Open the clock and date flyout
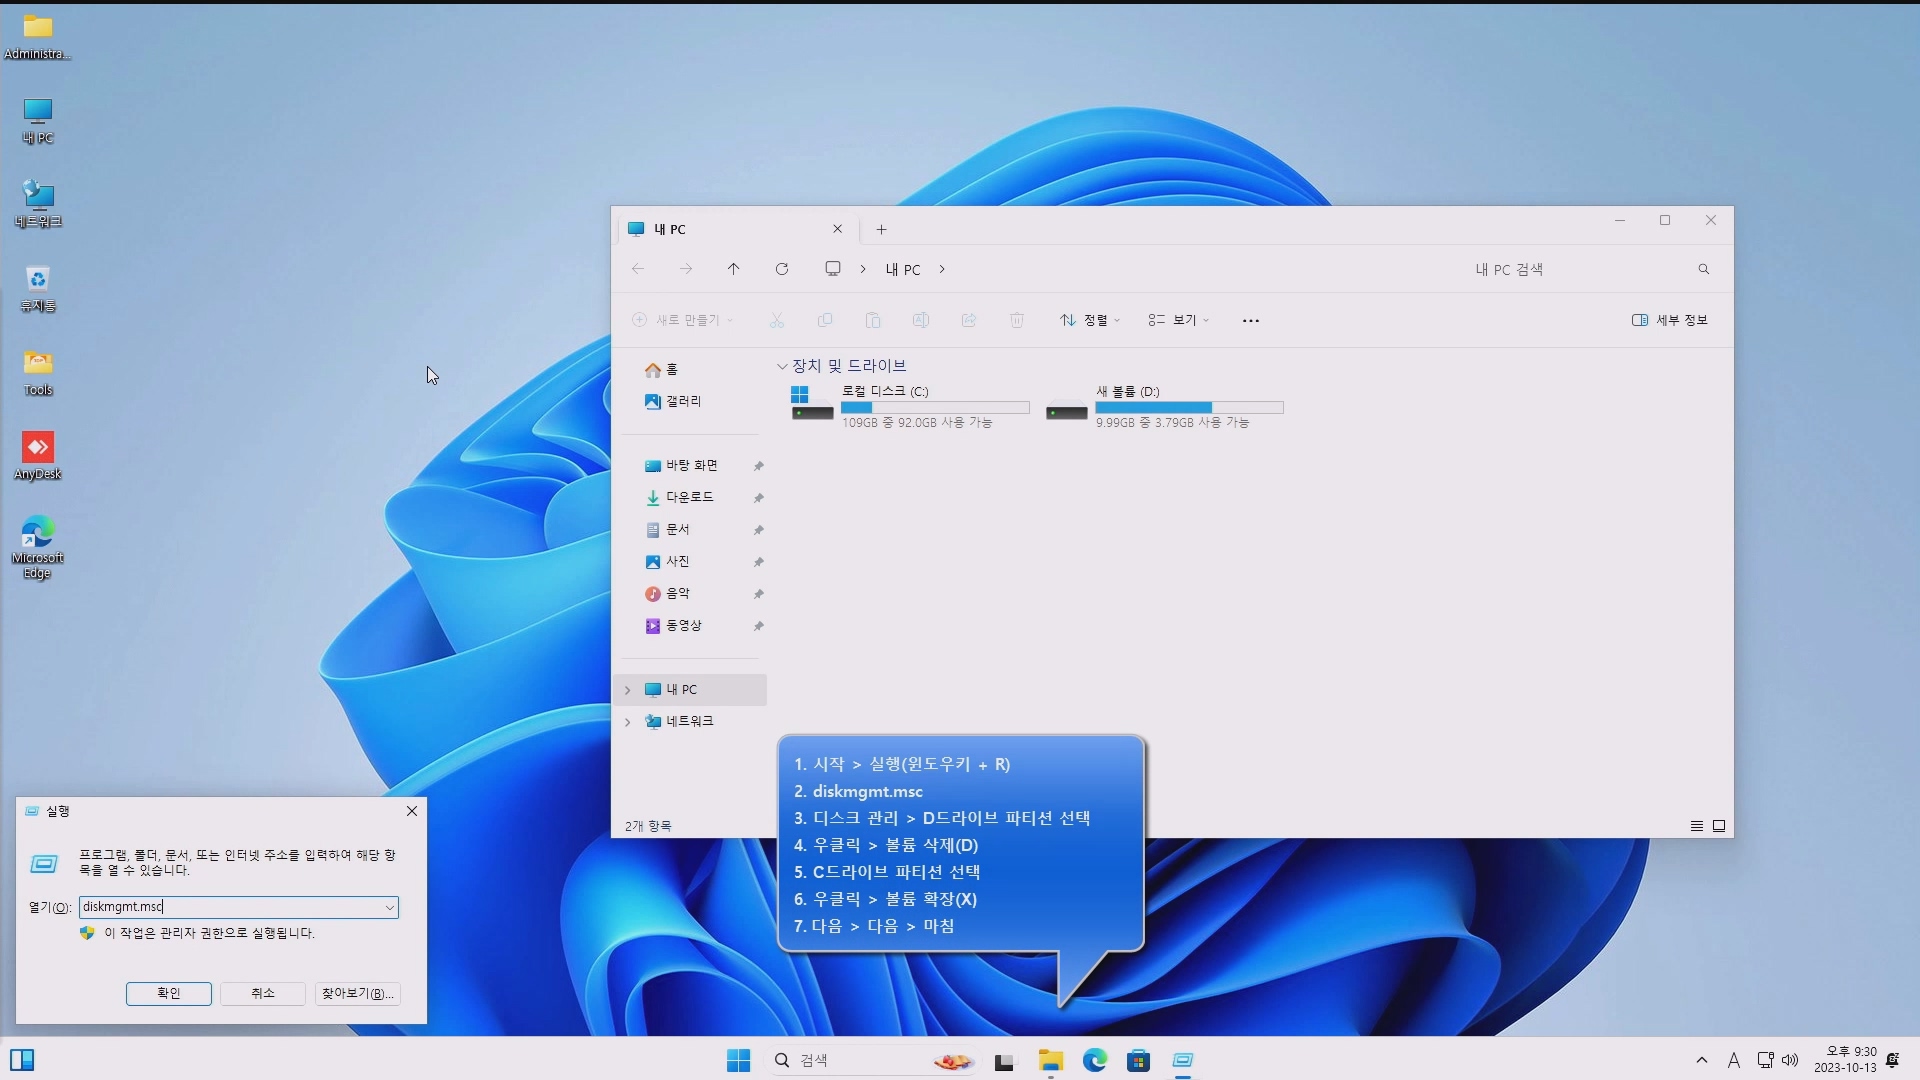 pyautogui.click(x=1846, y=1060)
